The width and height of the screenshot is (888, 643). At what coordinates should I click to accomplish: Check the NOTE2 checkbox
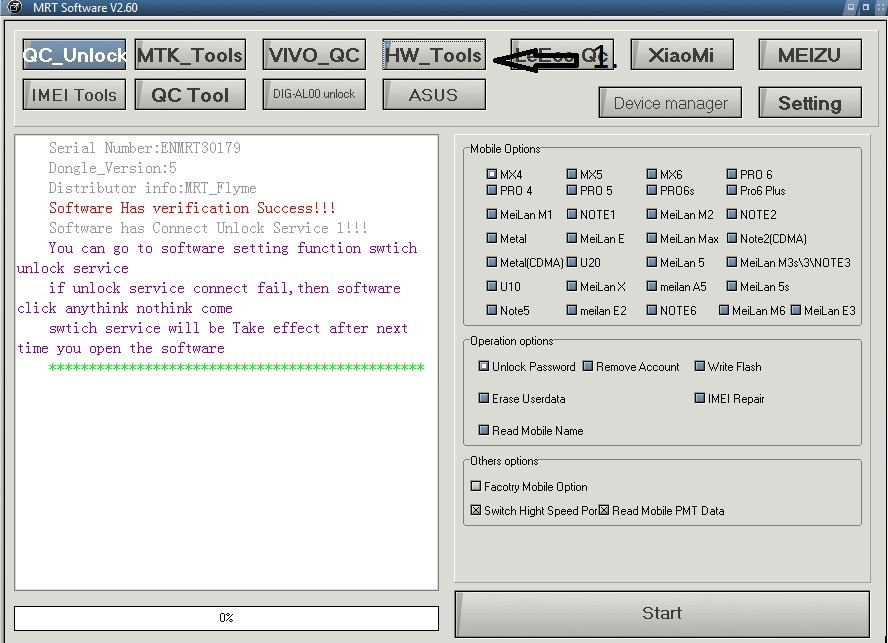pos(732,214)
